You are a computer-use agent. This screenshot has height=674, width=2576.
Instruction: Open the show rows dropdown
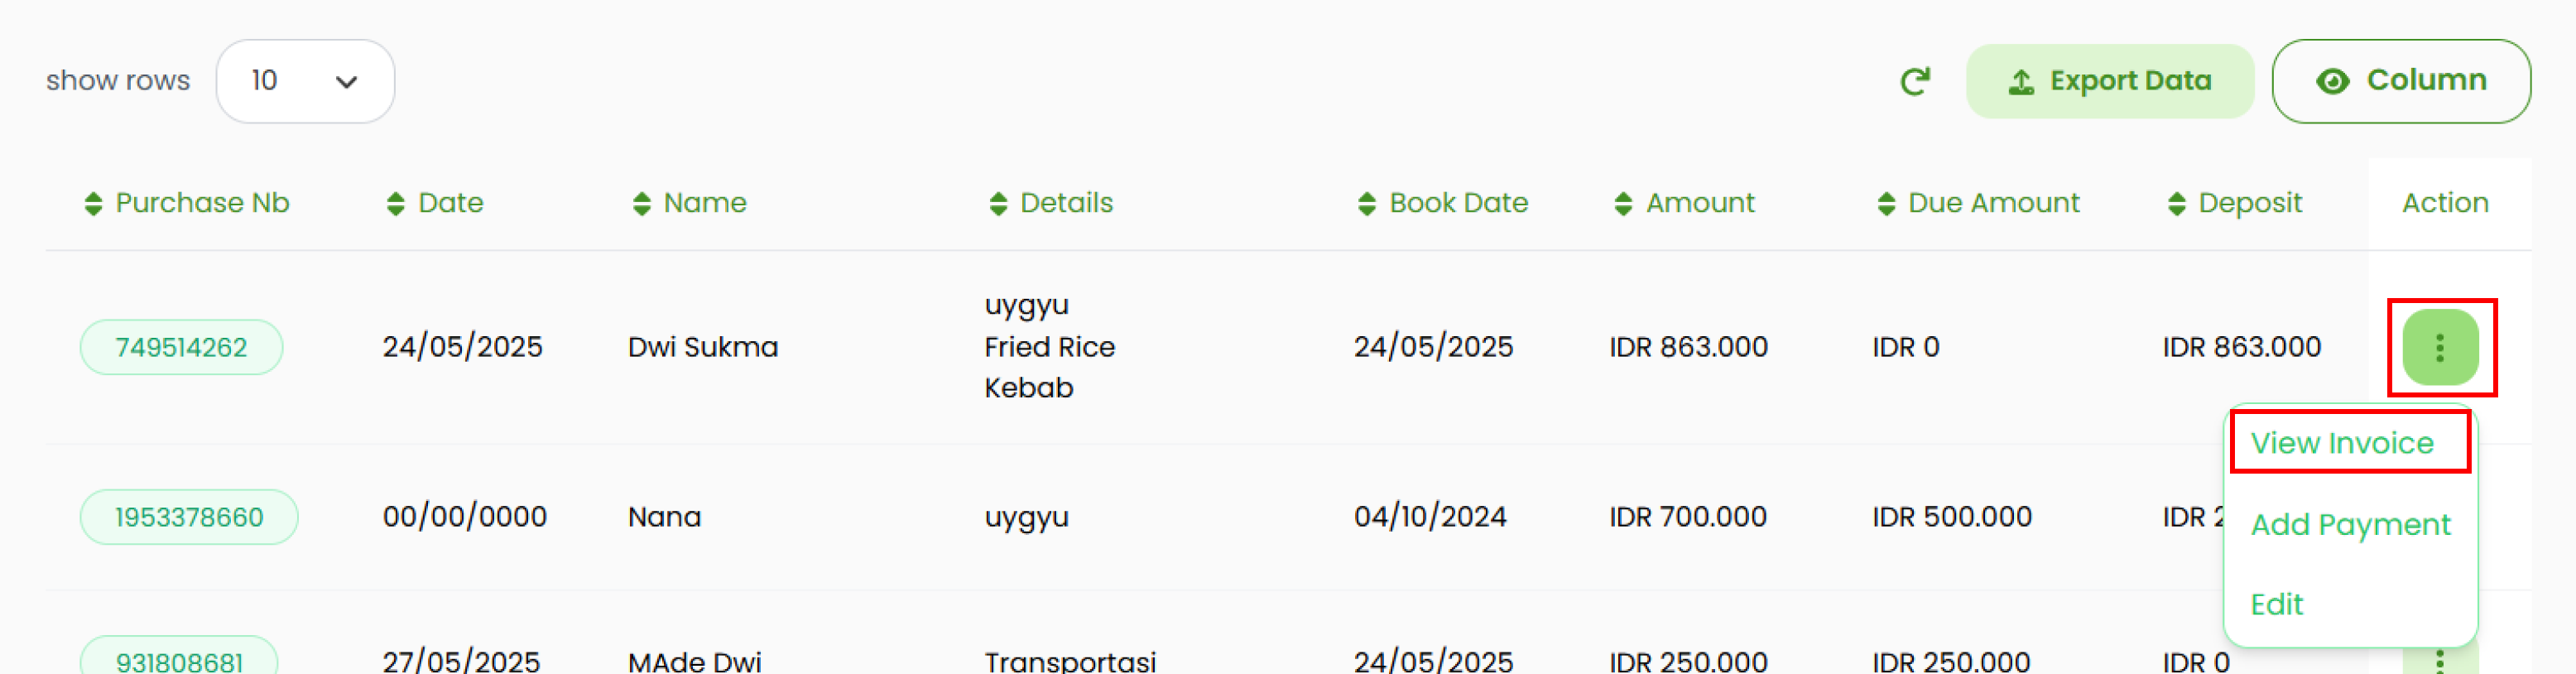coord(305,81)
